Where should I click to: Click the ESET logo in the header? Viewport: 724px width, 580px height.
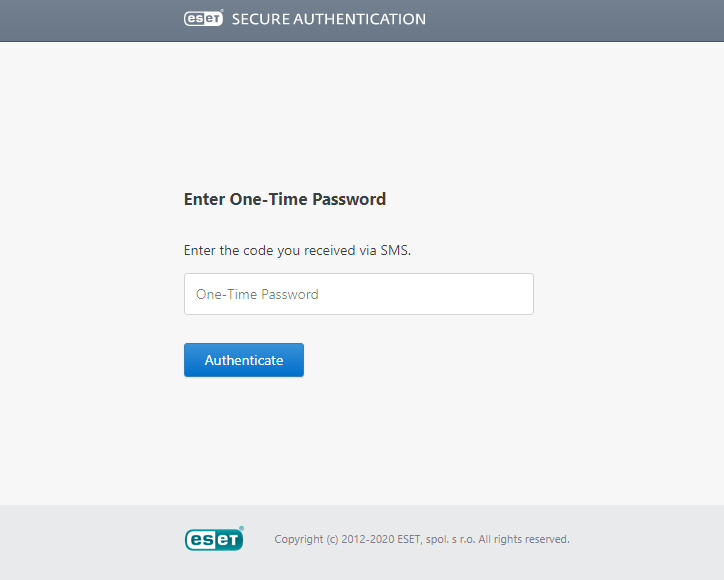[x=203, y=19]
